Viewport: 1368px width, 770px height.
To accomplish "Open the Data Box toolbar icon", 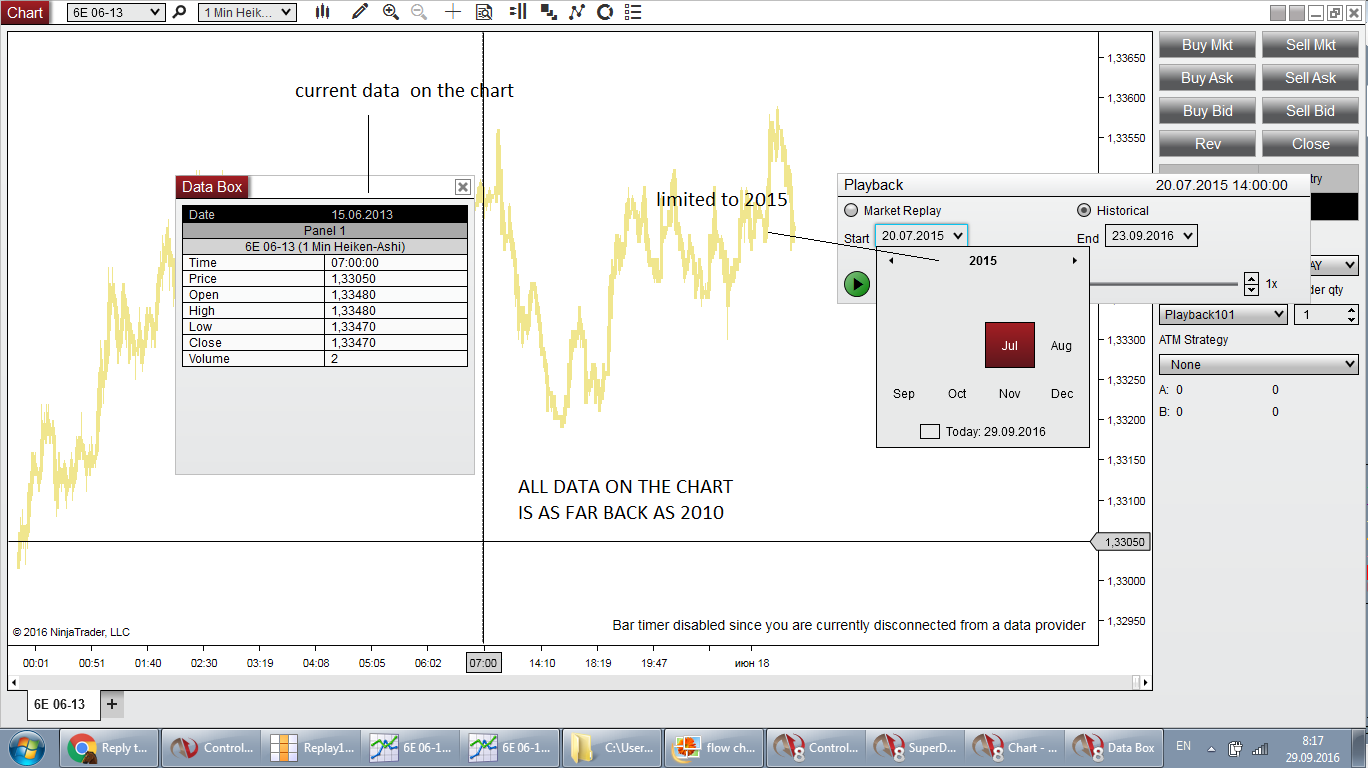I will [484, 12].
